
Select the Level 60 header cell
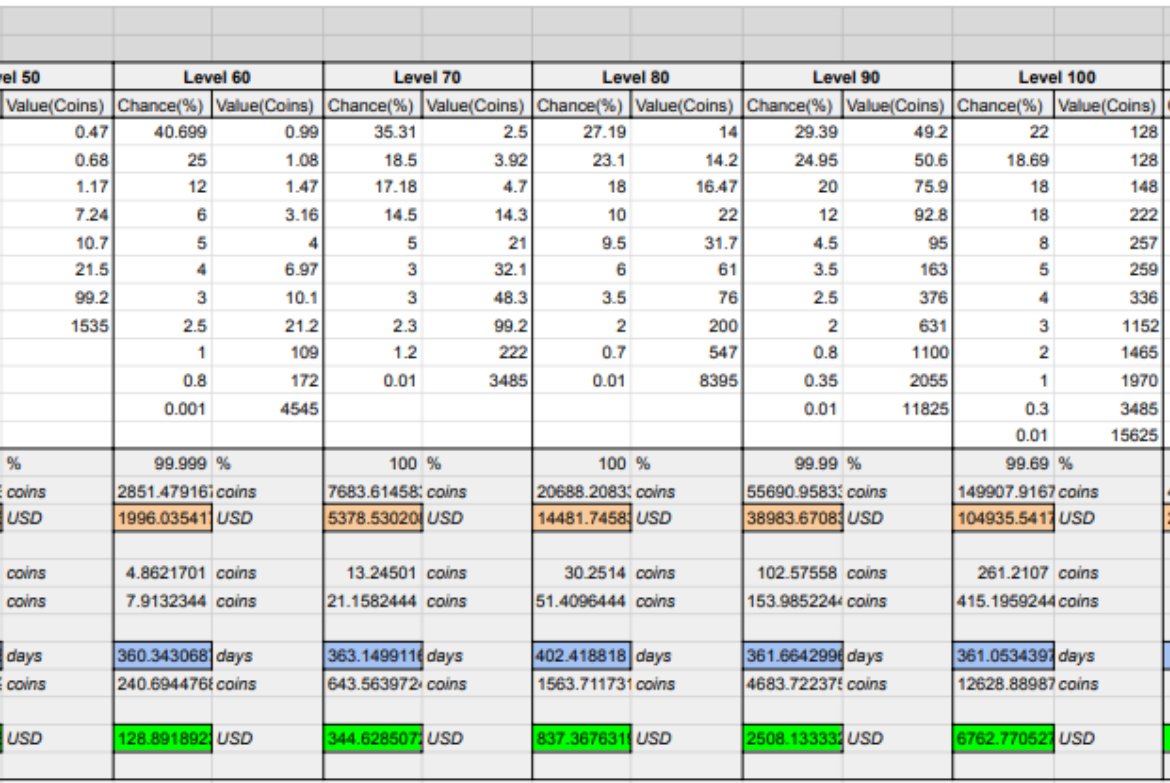click(x=218, y=77)
